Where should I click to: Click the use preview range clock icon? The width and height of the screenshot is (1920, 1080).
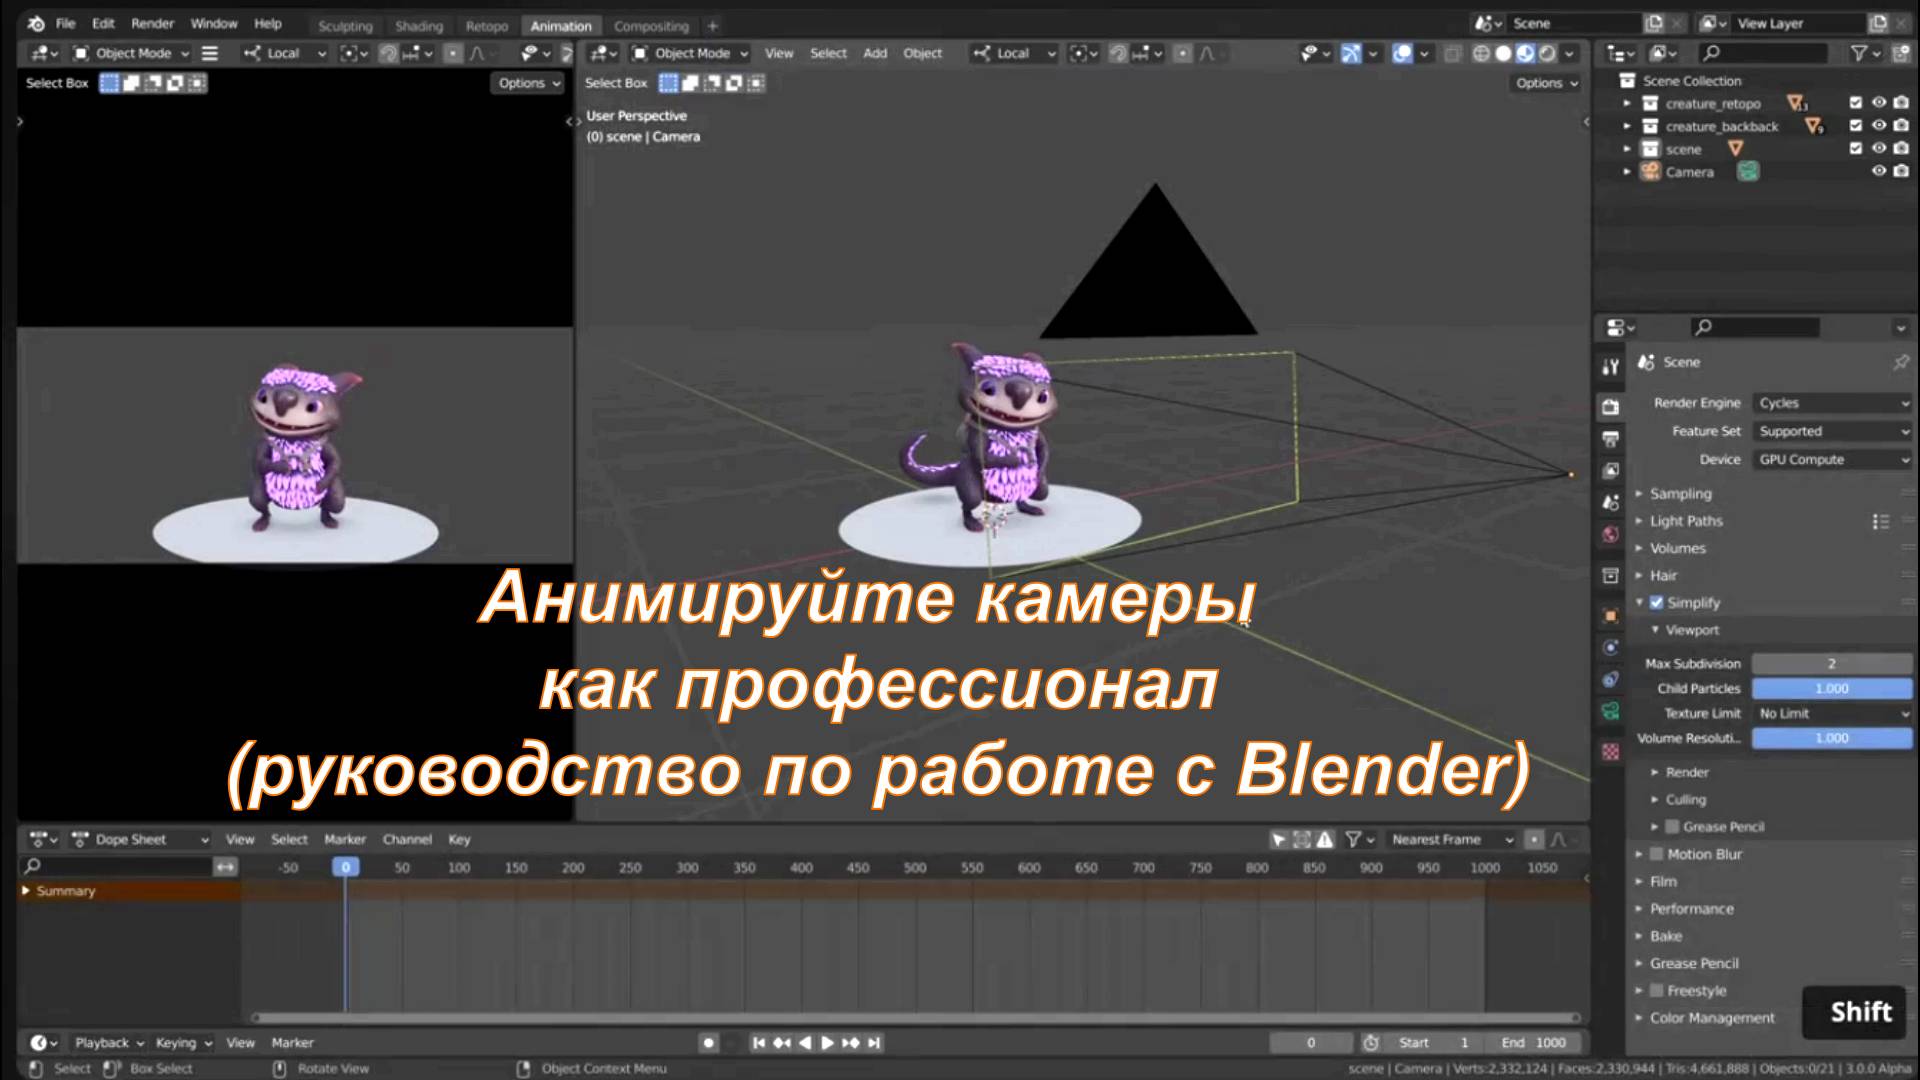coord(1371,1043)
